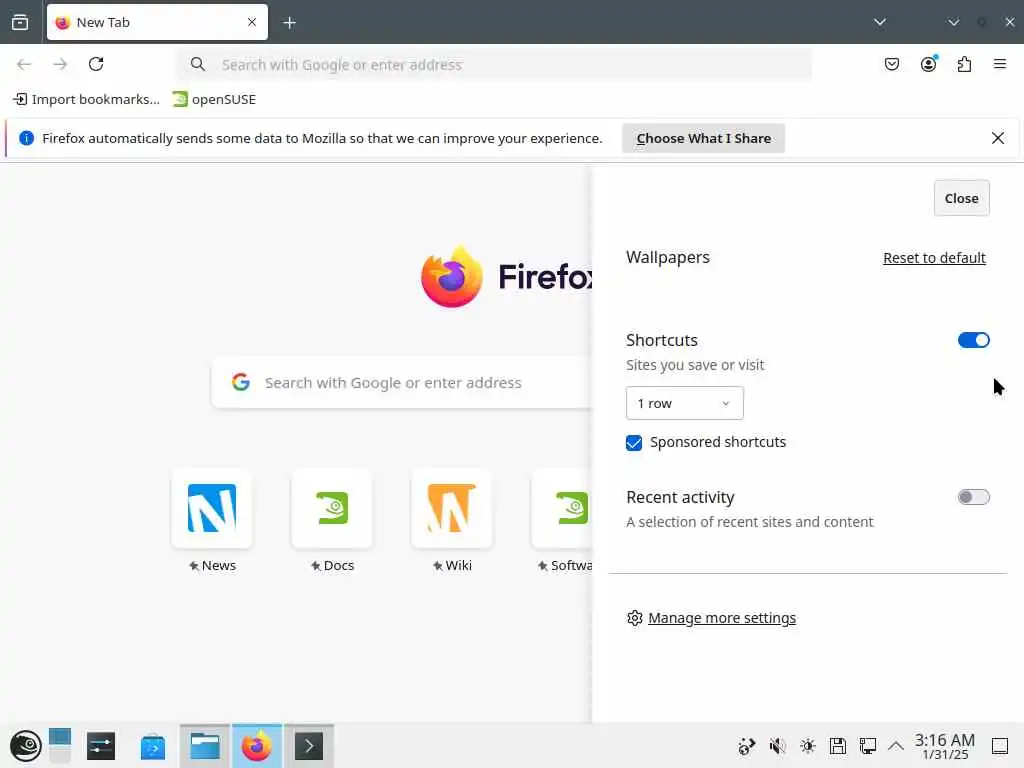Click the info icon in notification bar
This screenshot has width=1024, height=768.
click(26, 138)
